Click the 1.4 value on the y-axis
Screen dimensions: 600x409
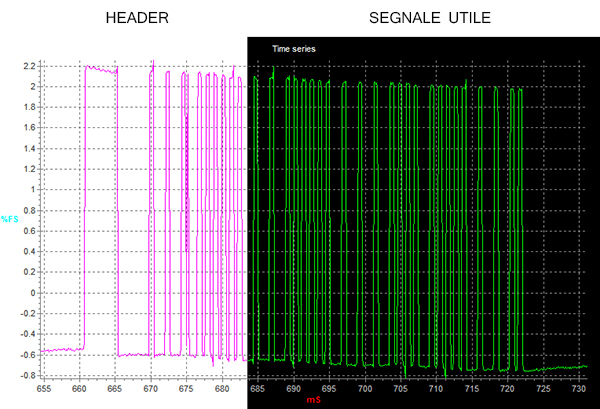[29, 148]
